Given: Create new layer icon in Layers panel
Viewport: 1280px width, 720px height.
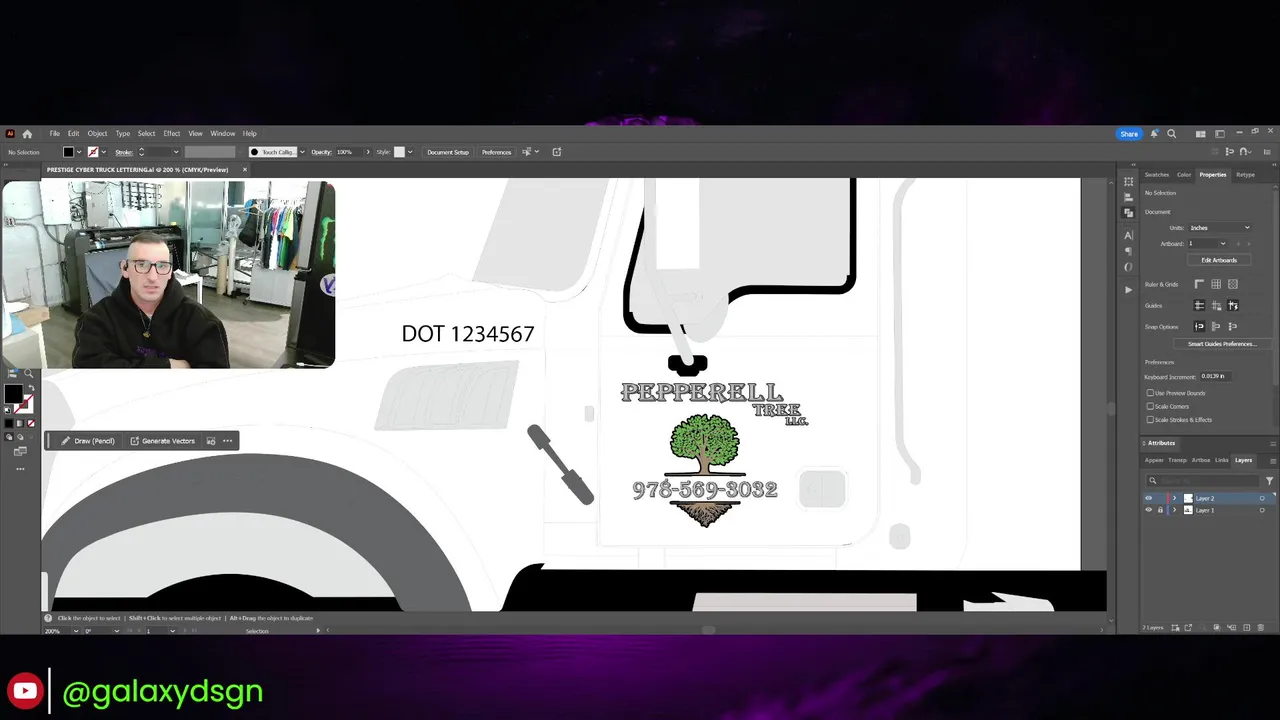Looking at the screenshot, I should point(1247,627).
